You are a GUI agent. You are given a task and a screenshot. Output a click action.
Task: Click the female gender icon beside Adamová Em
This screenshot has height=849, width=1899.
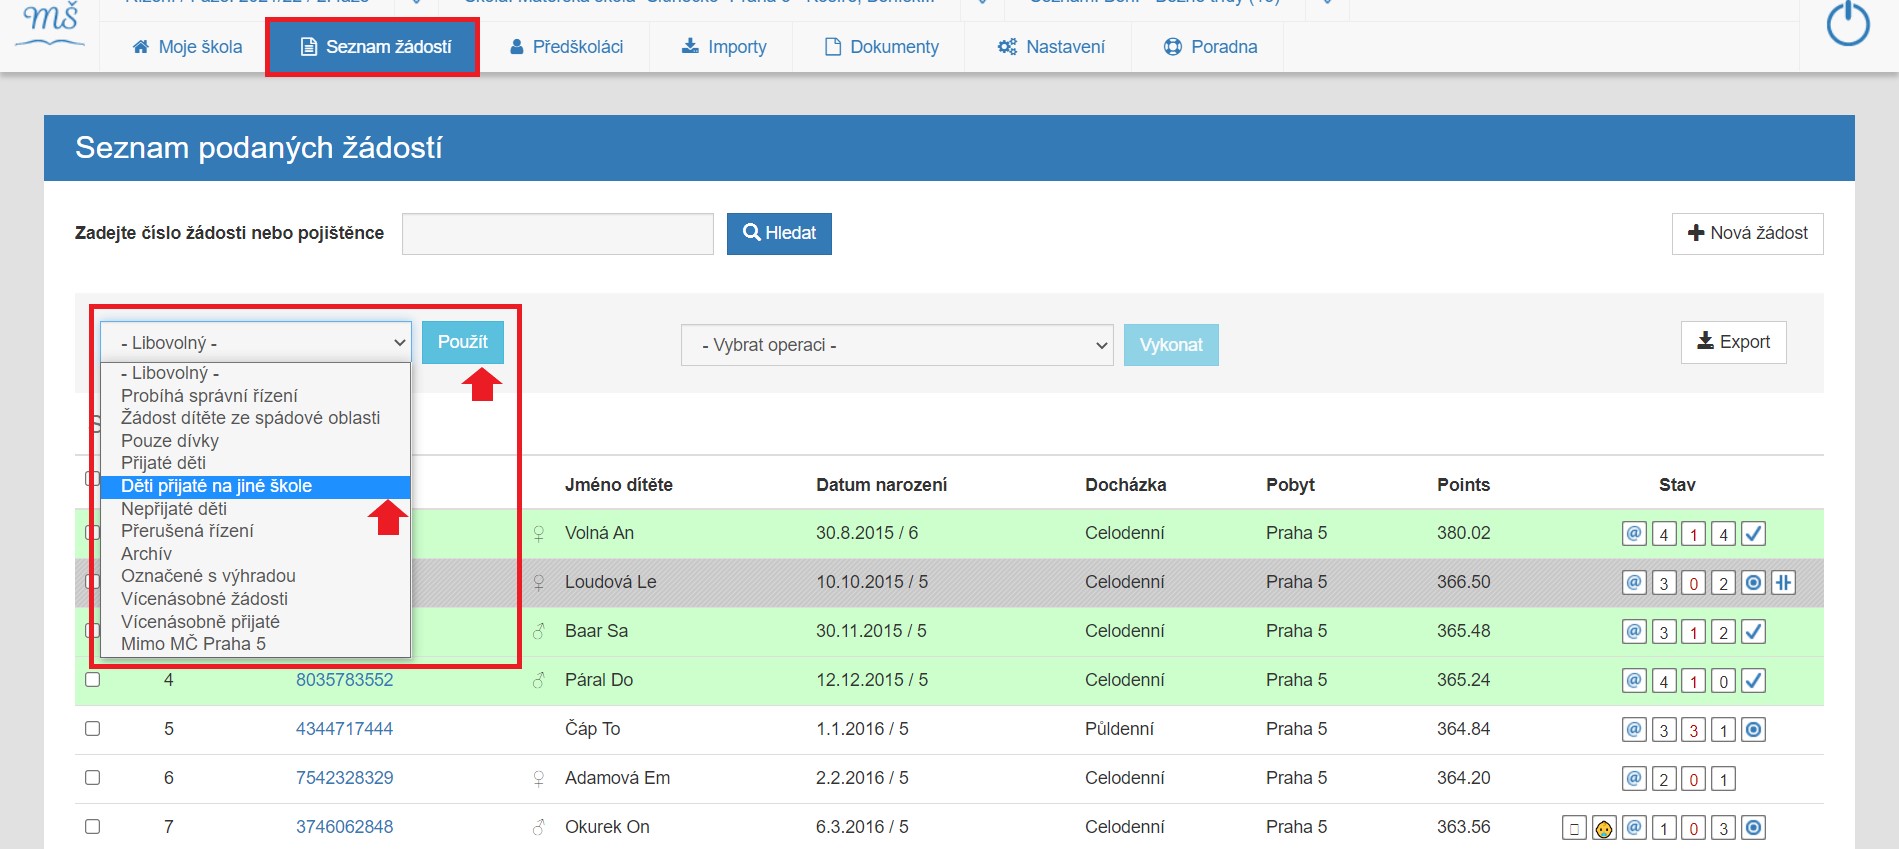tap(539, 779)
